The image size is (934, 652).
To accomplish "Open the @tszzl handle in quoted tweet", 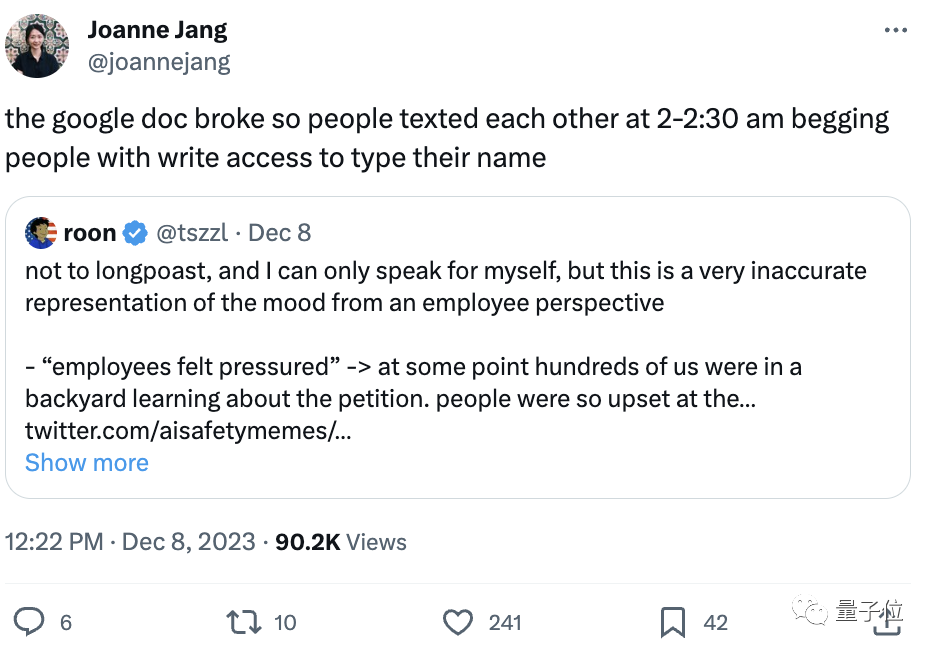I will click(192, 233).
